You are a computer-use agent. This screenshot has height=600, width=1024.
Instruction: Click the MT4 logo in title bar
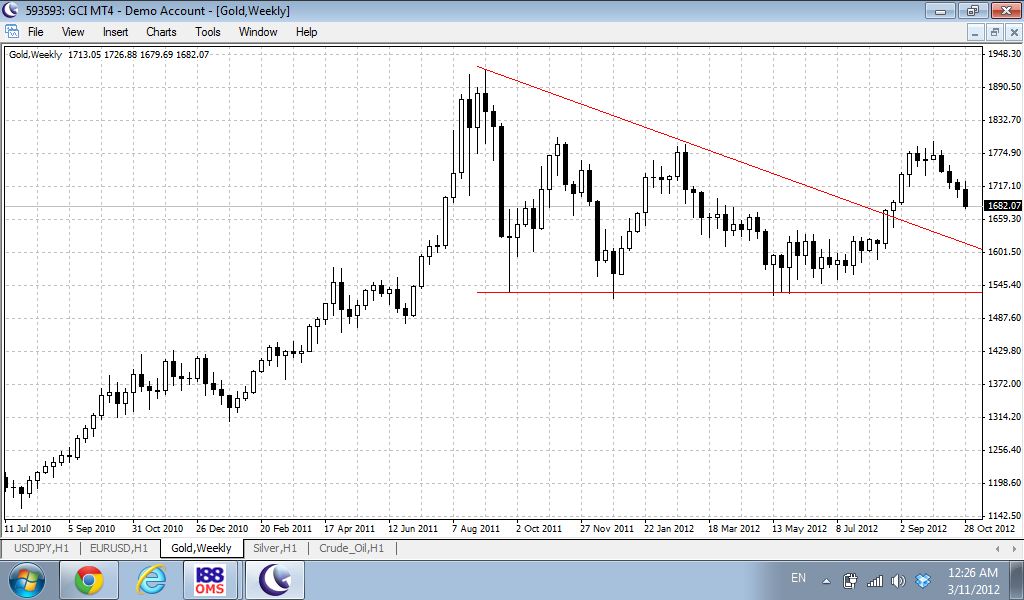12,10
